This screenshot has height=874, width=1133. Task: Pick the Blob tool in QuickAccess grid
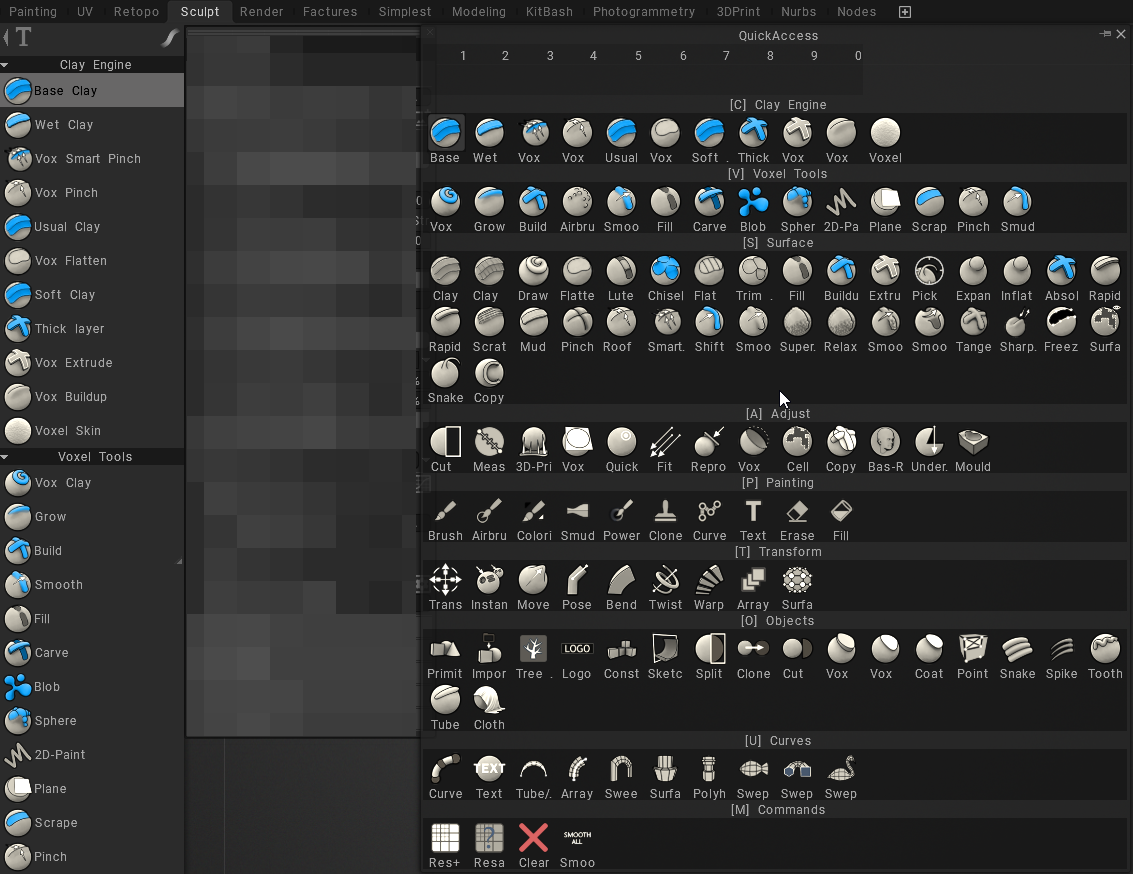[753, 203]
